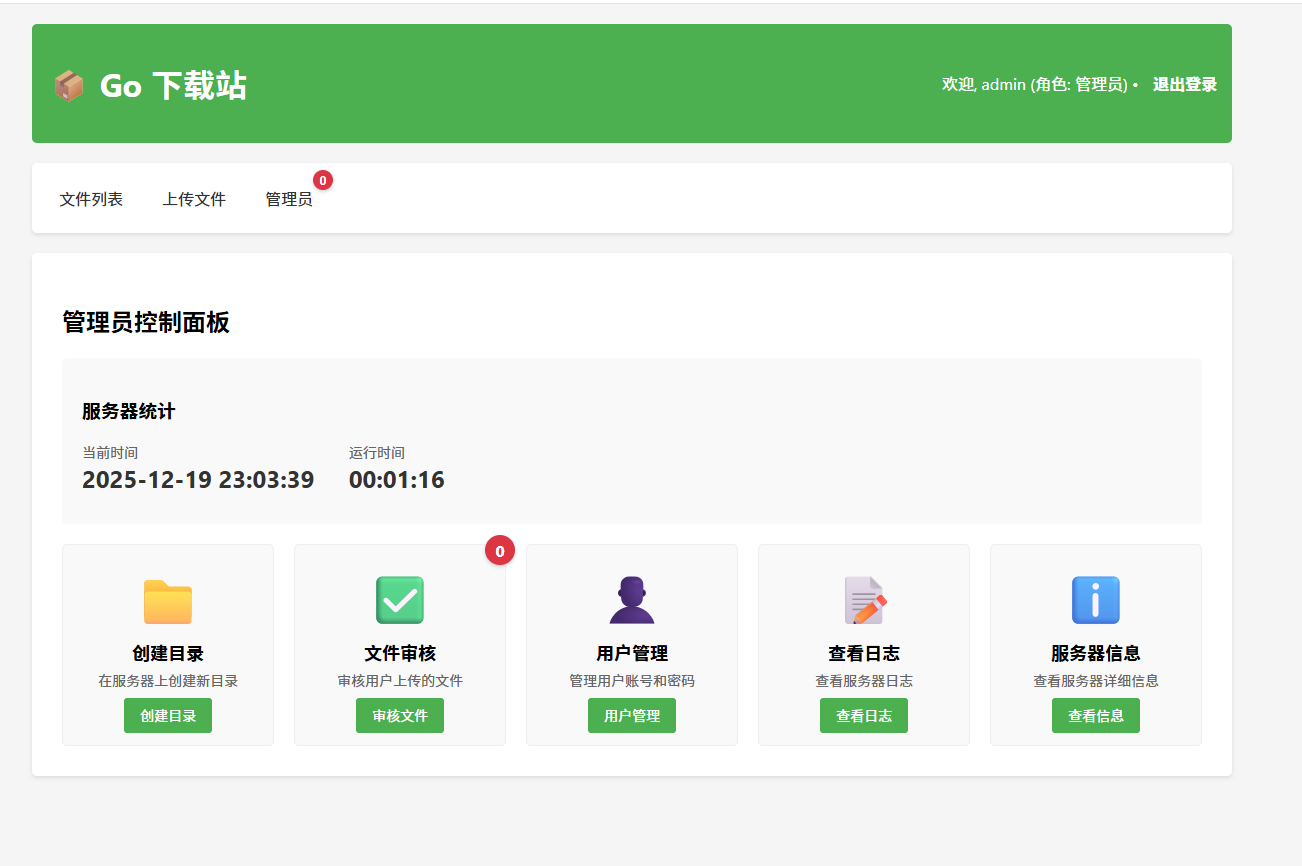Click the green checkmark icon for 文件审核

coord(400,601)
